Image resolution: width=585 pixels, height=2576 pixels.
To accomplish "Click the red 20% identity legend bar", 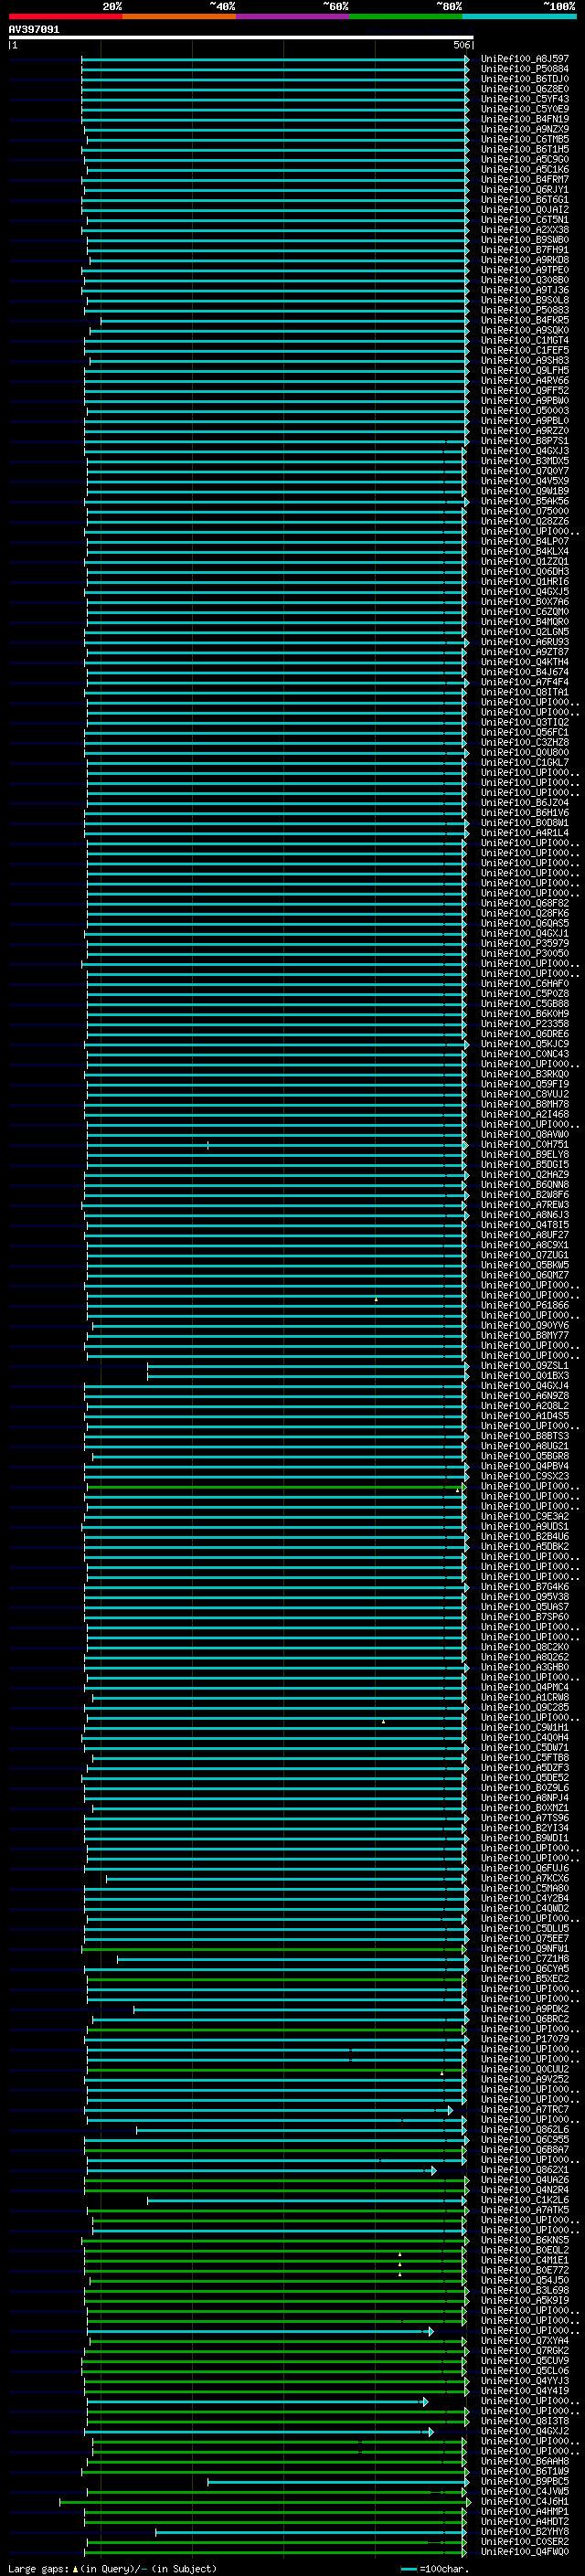I will [65, 16].
